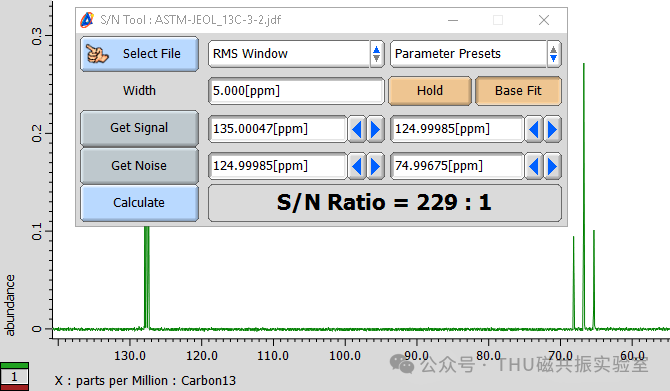Click the S/N Tool window title icon
The image size is (670, 391).
(x=87, y=20)
